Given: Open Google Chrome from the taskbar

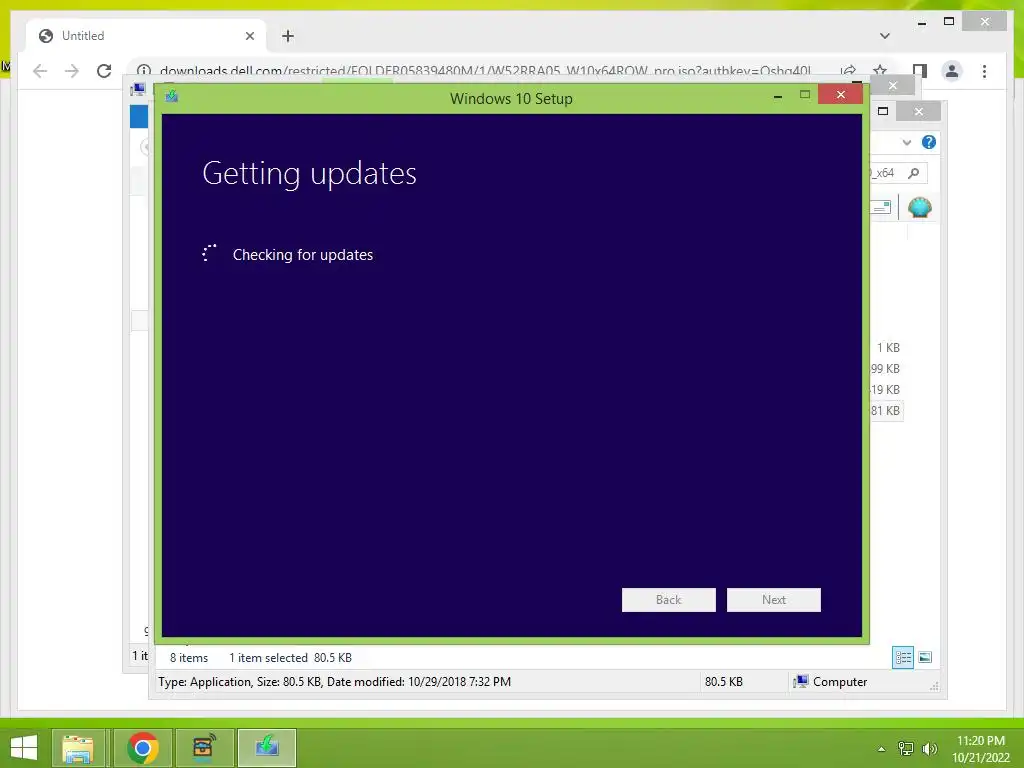Looking at the screenshot, I should click(143, 748).
